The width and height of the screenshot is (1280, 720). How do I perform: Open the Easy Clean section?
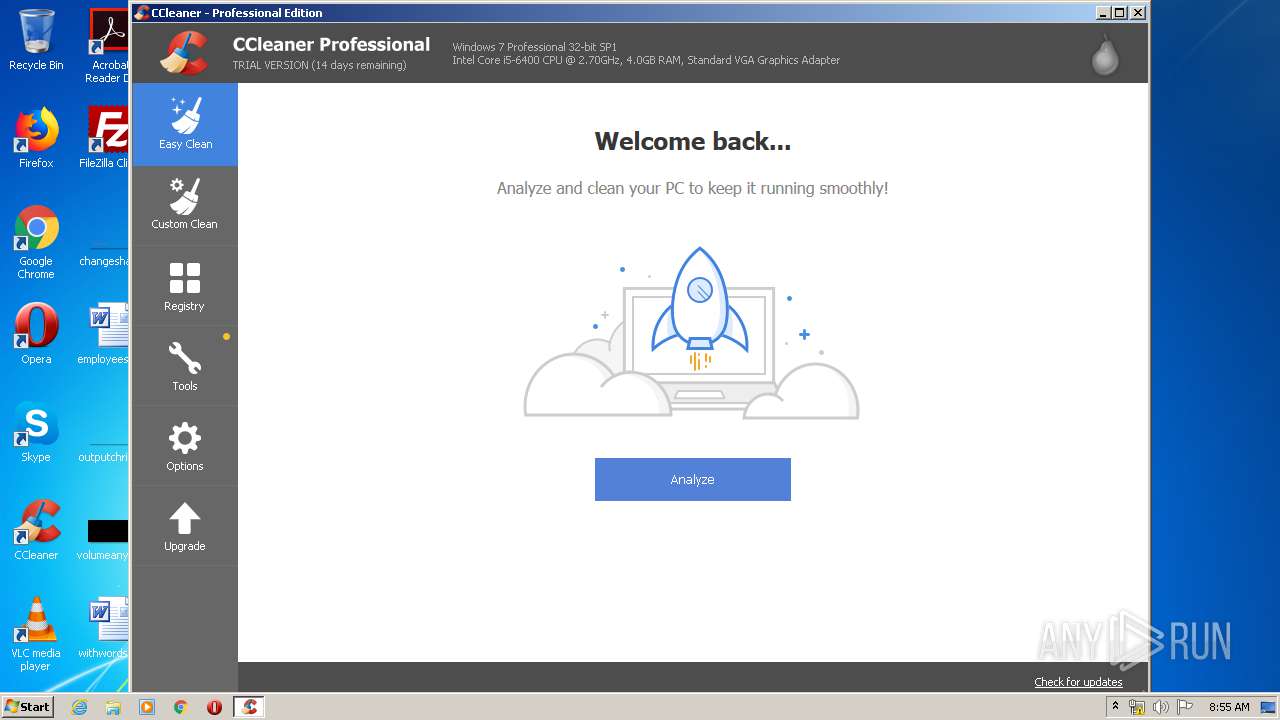(x=185, y=124)
